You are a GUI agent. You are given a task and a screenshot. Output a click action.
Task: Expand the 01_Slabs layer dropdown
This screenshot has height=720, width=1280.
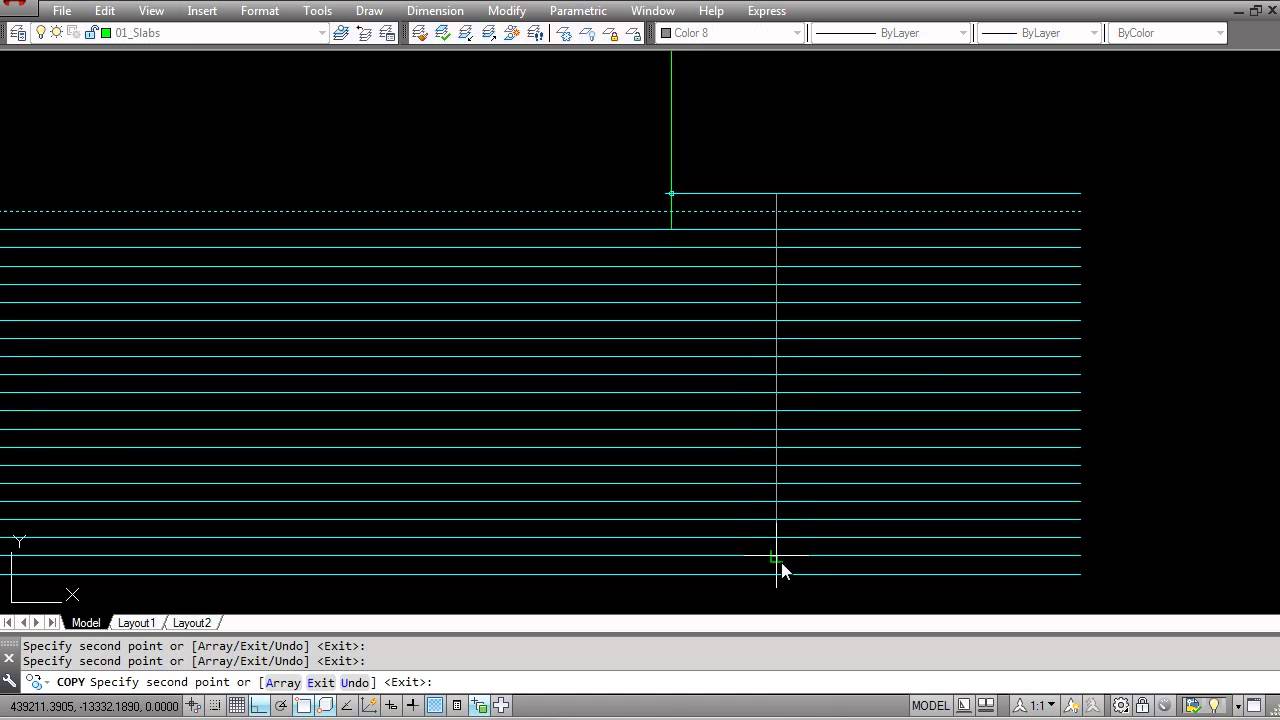pos(322,33)
